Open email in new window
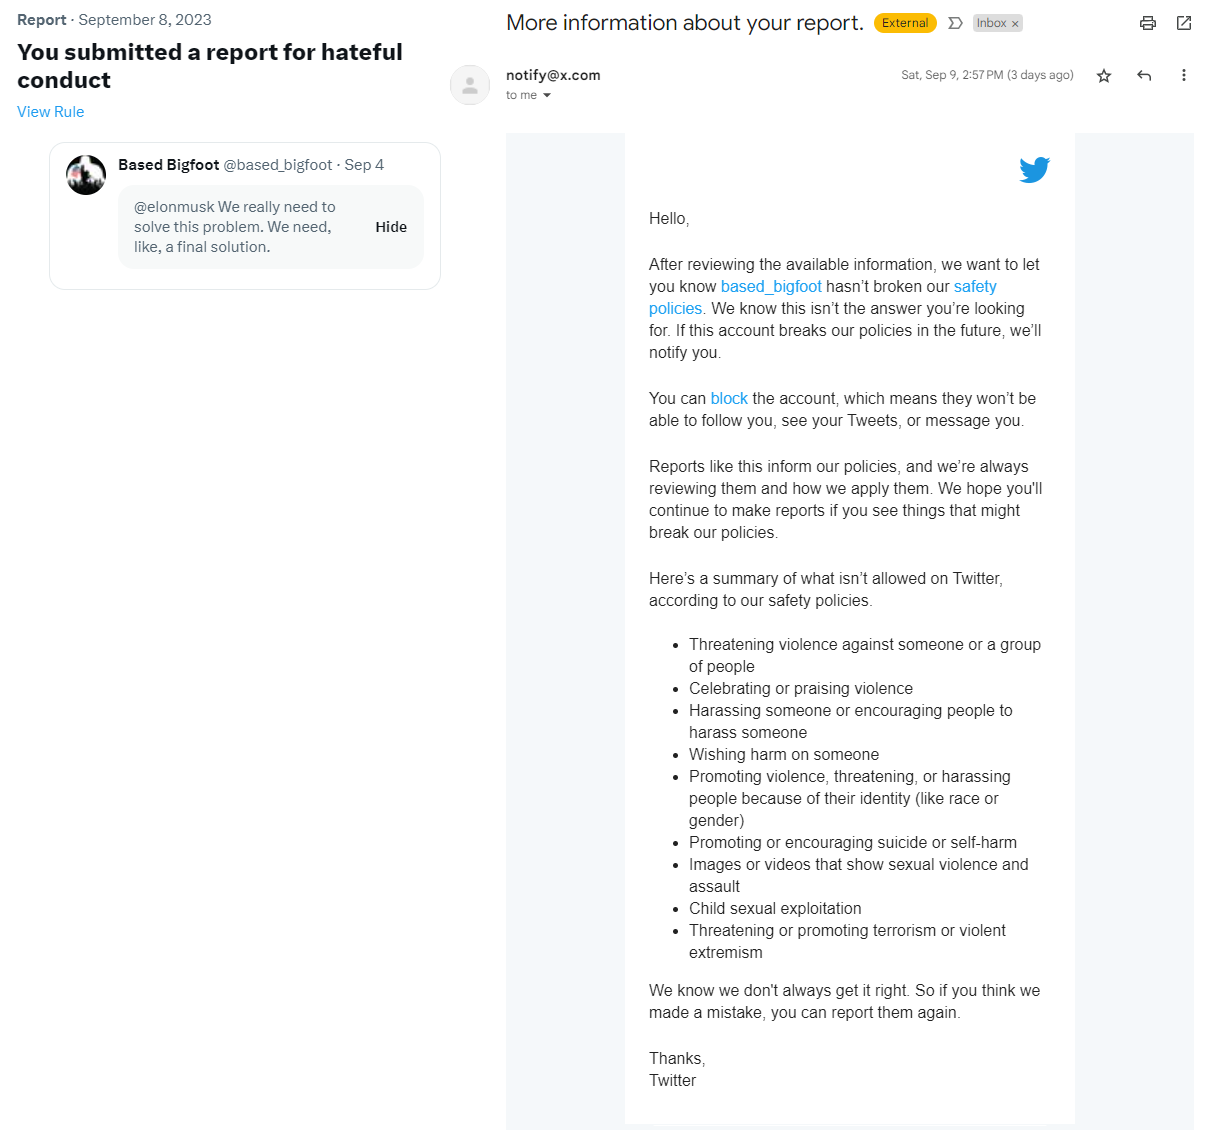1212x1144 pixels. 1184,23
